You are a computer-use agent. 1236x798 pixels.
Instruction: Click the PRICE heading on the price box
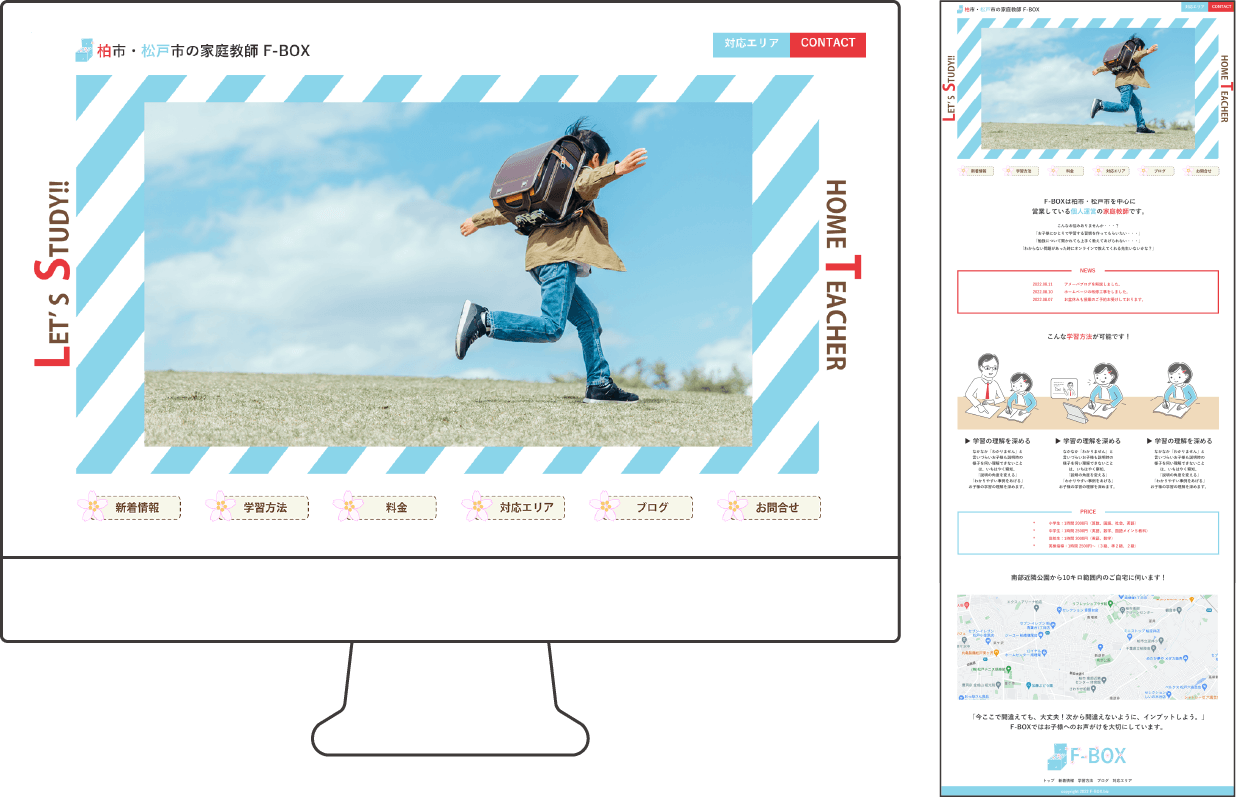pos(1088,512)
